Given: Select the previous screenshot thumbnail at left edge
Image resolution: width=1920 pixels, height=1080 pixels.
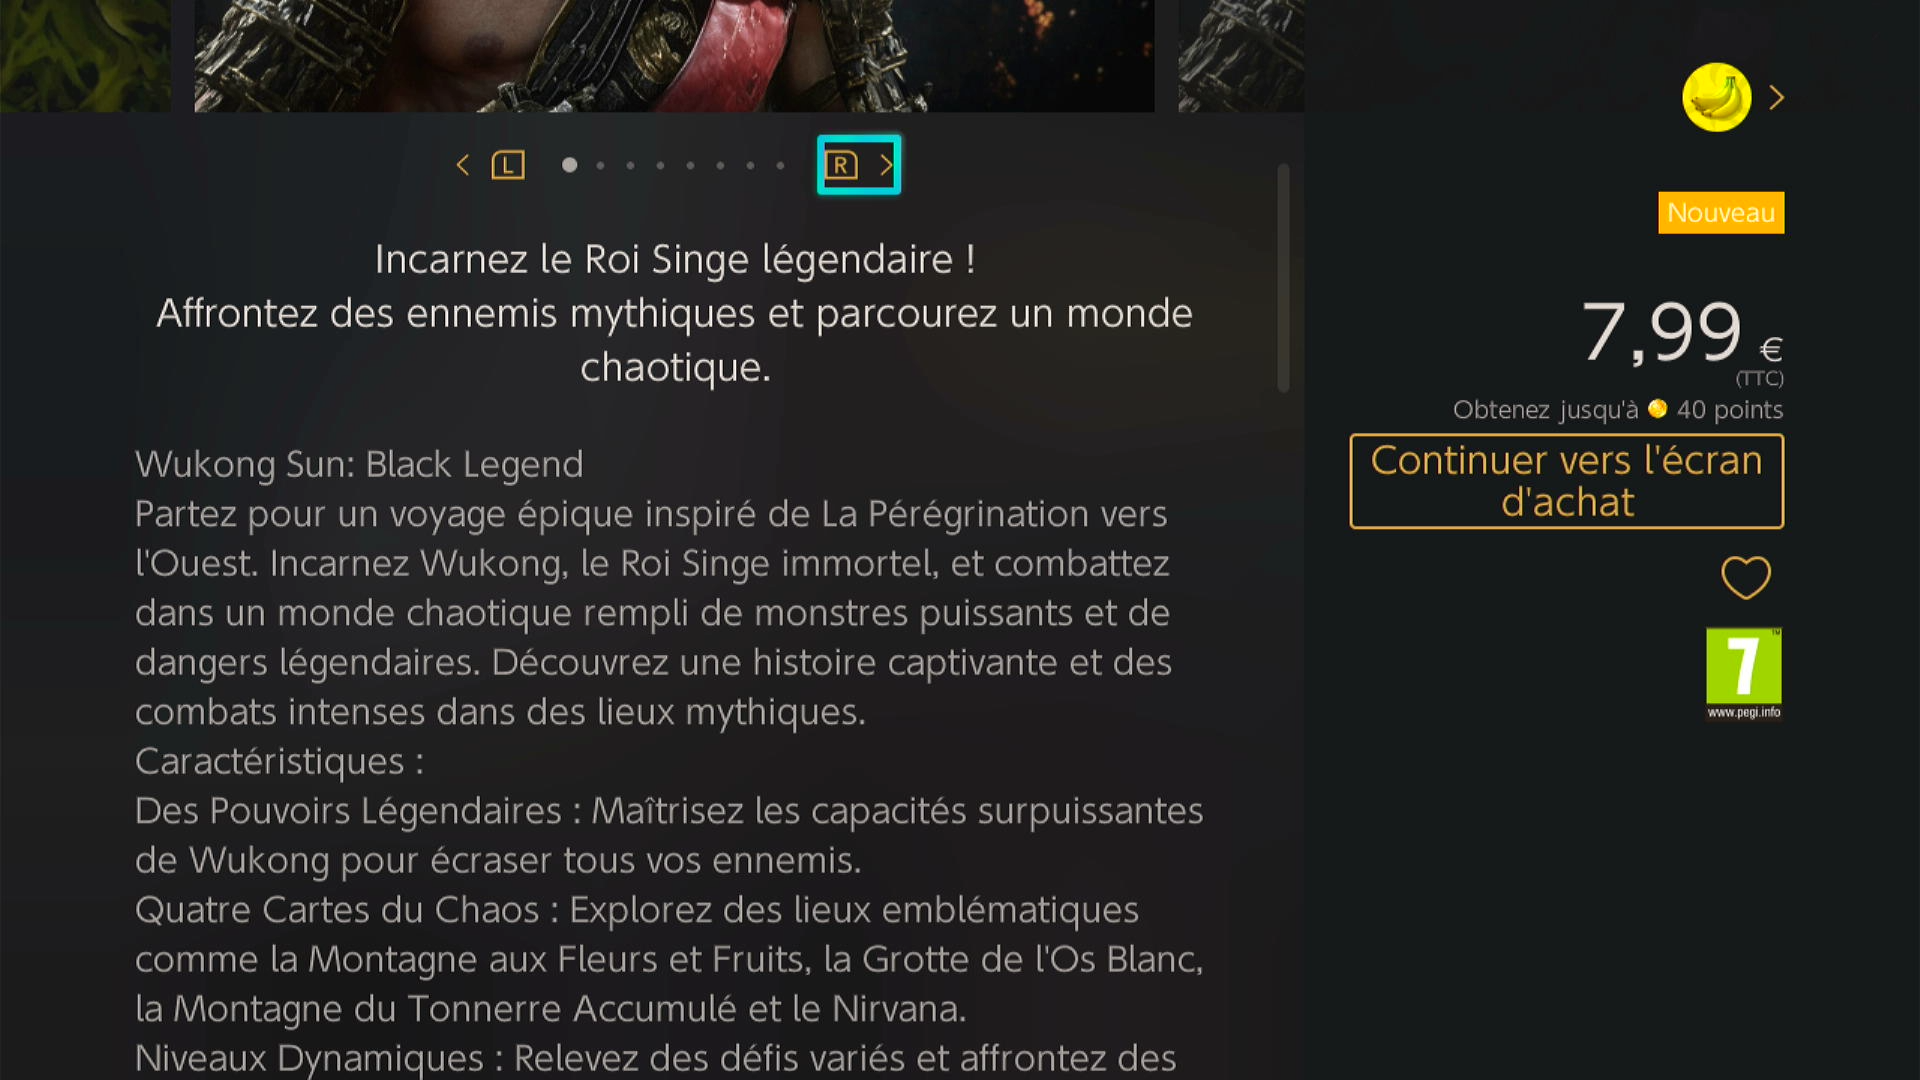Looking at the screenshot, I should pyautogui.click(x=85, y=56).
